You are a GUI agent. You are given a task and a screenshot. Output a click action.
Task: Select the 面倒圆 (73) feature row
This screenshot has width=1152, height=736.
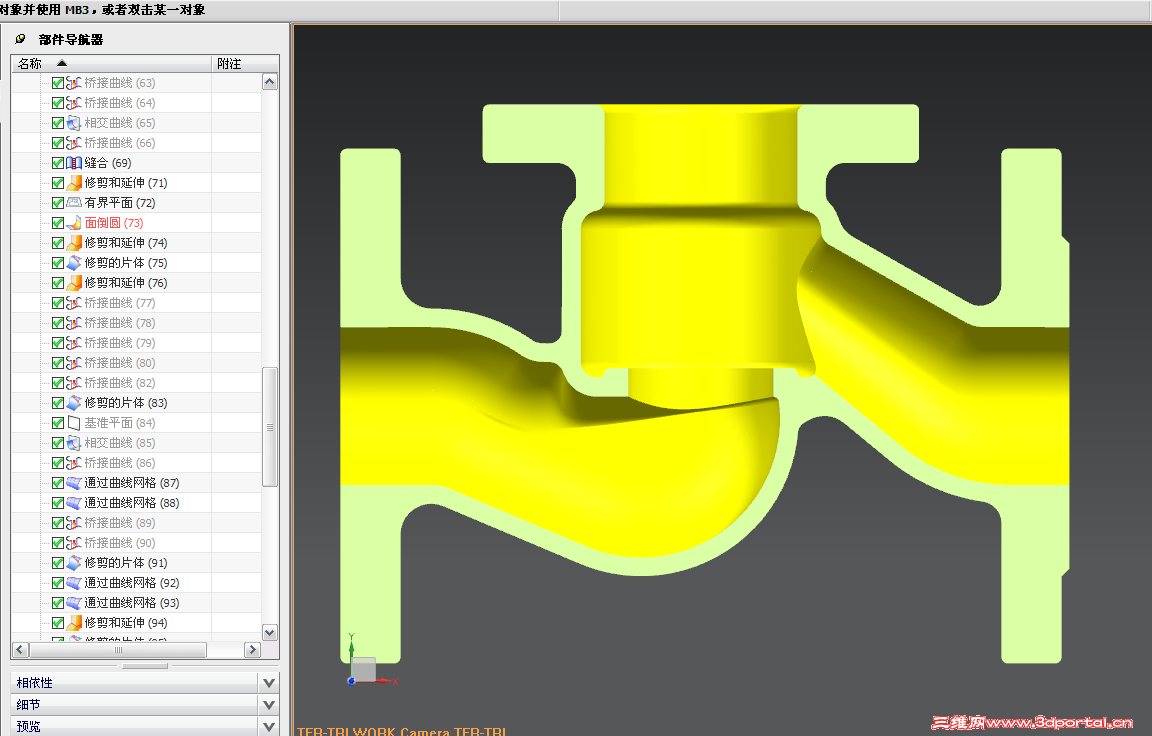click(136, 223)
